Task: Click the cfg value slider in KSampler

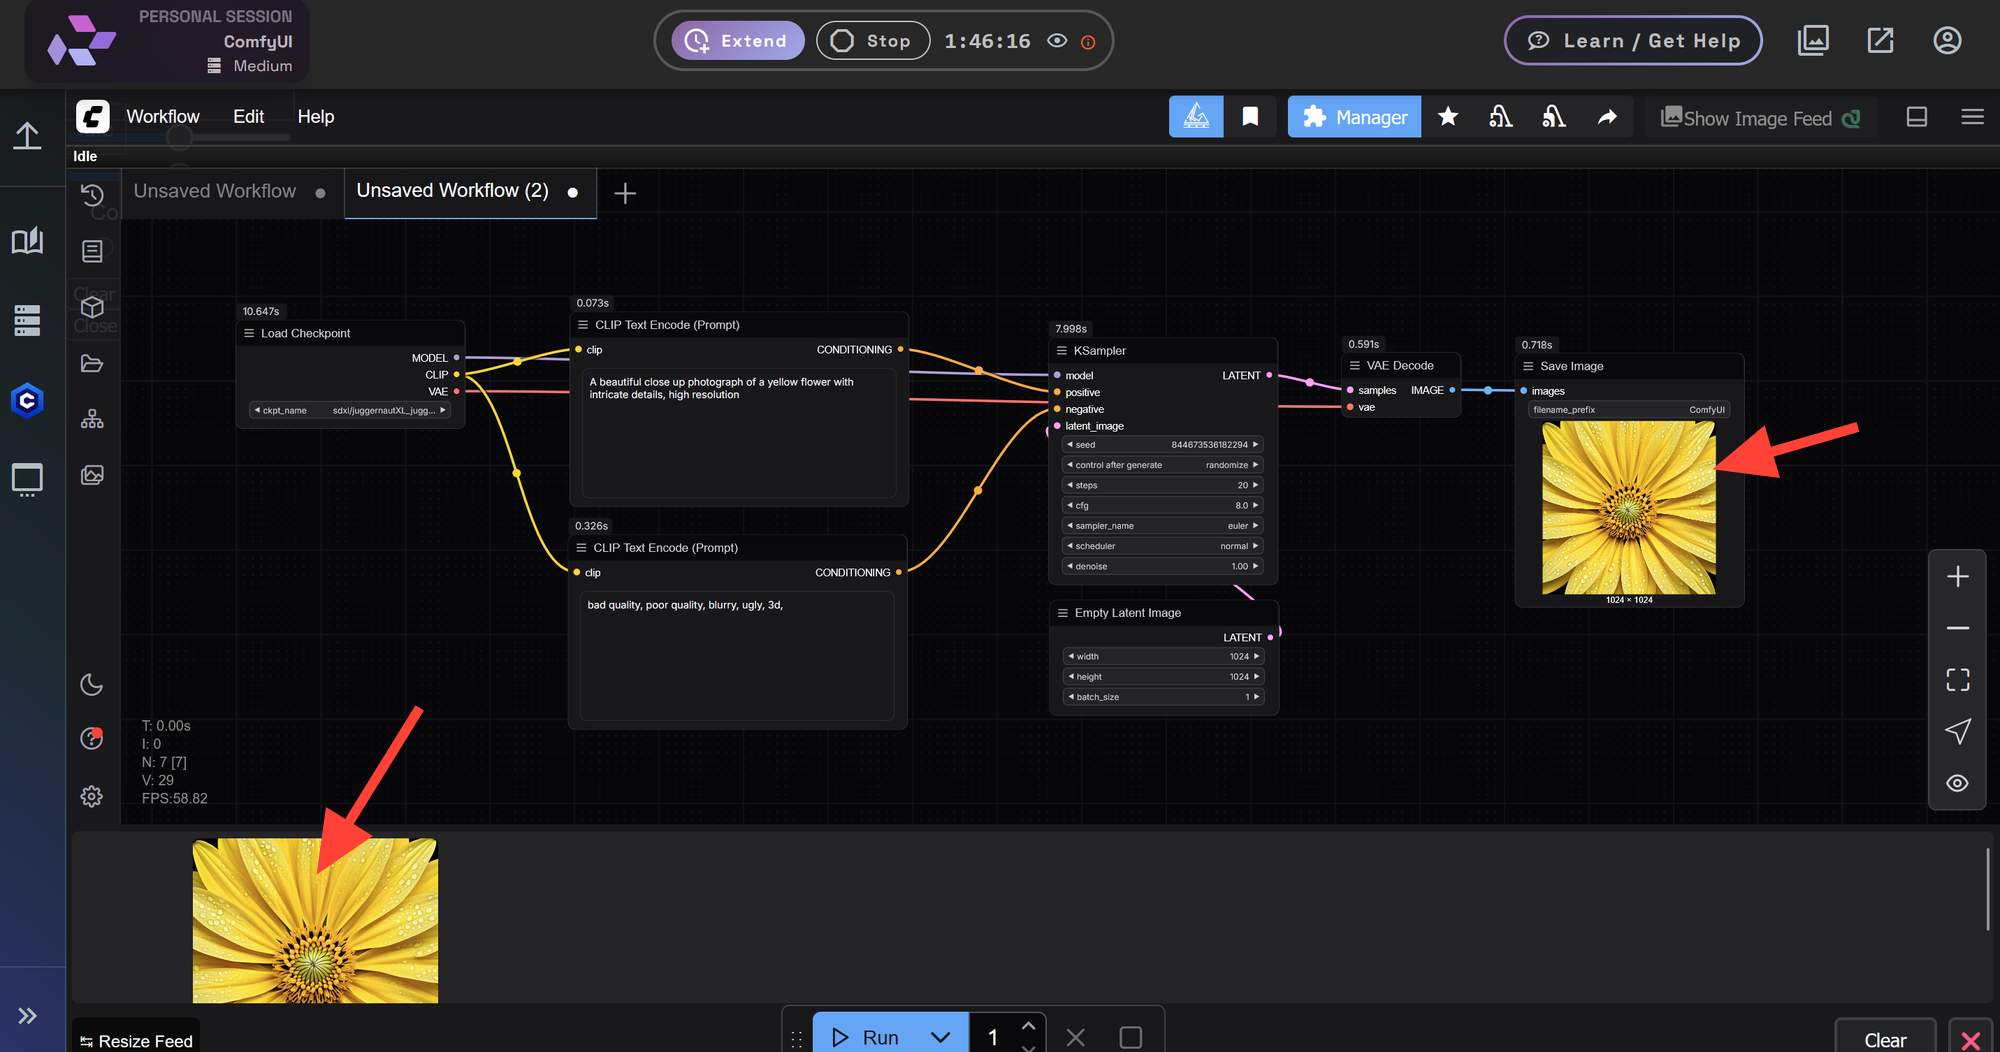Action: tap(1163, 505)
